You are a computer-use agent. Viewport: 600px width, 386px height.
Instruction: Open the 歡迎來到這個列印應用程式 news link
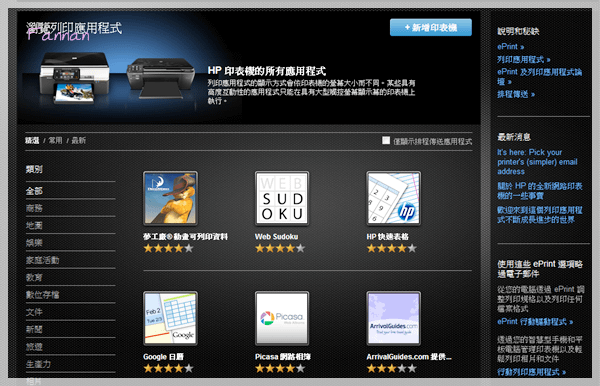(x=540, y=215)
